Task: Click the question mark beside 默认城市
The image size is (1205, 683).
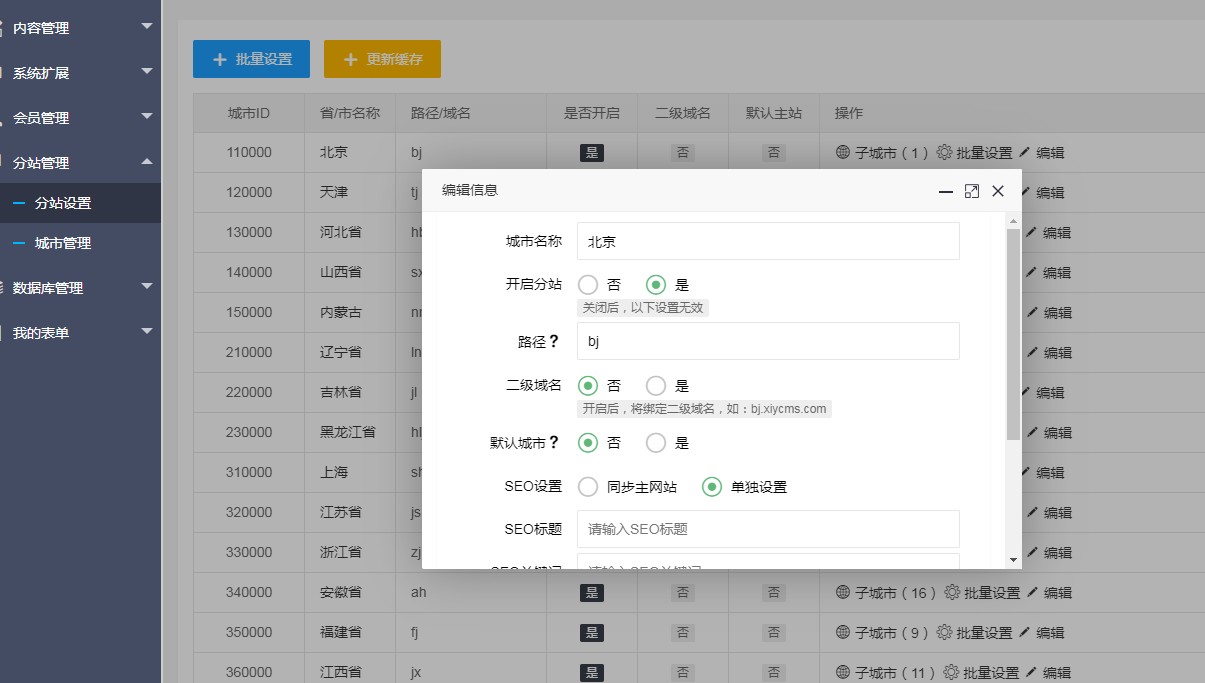Action: (554, 443)
